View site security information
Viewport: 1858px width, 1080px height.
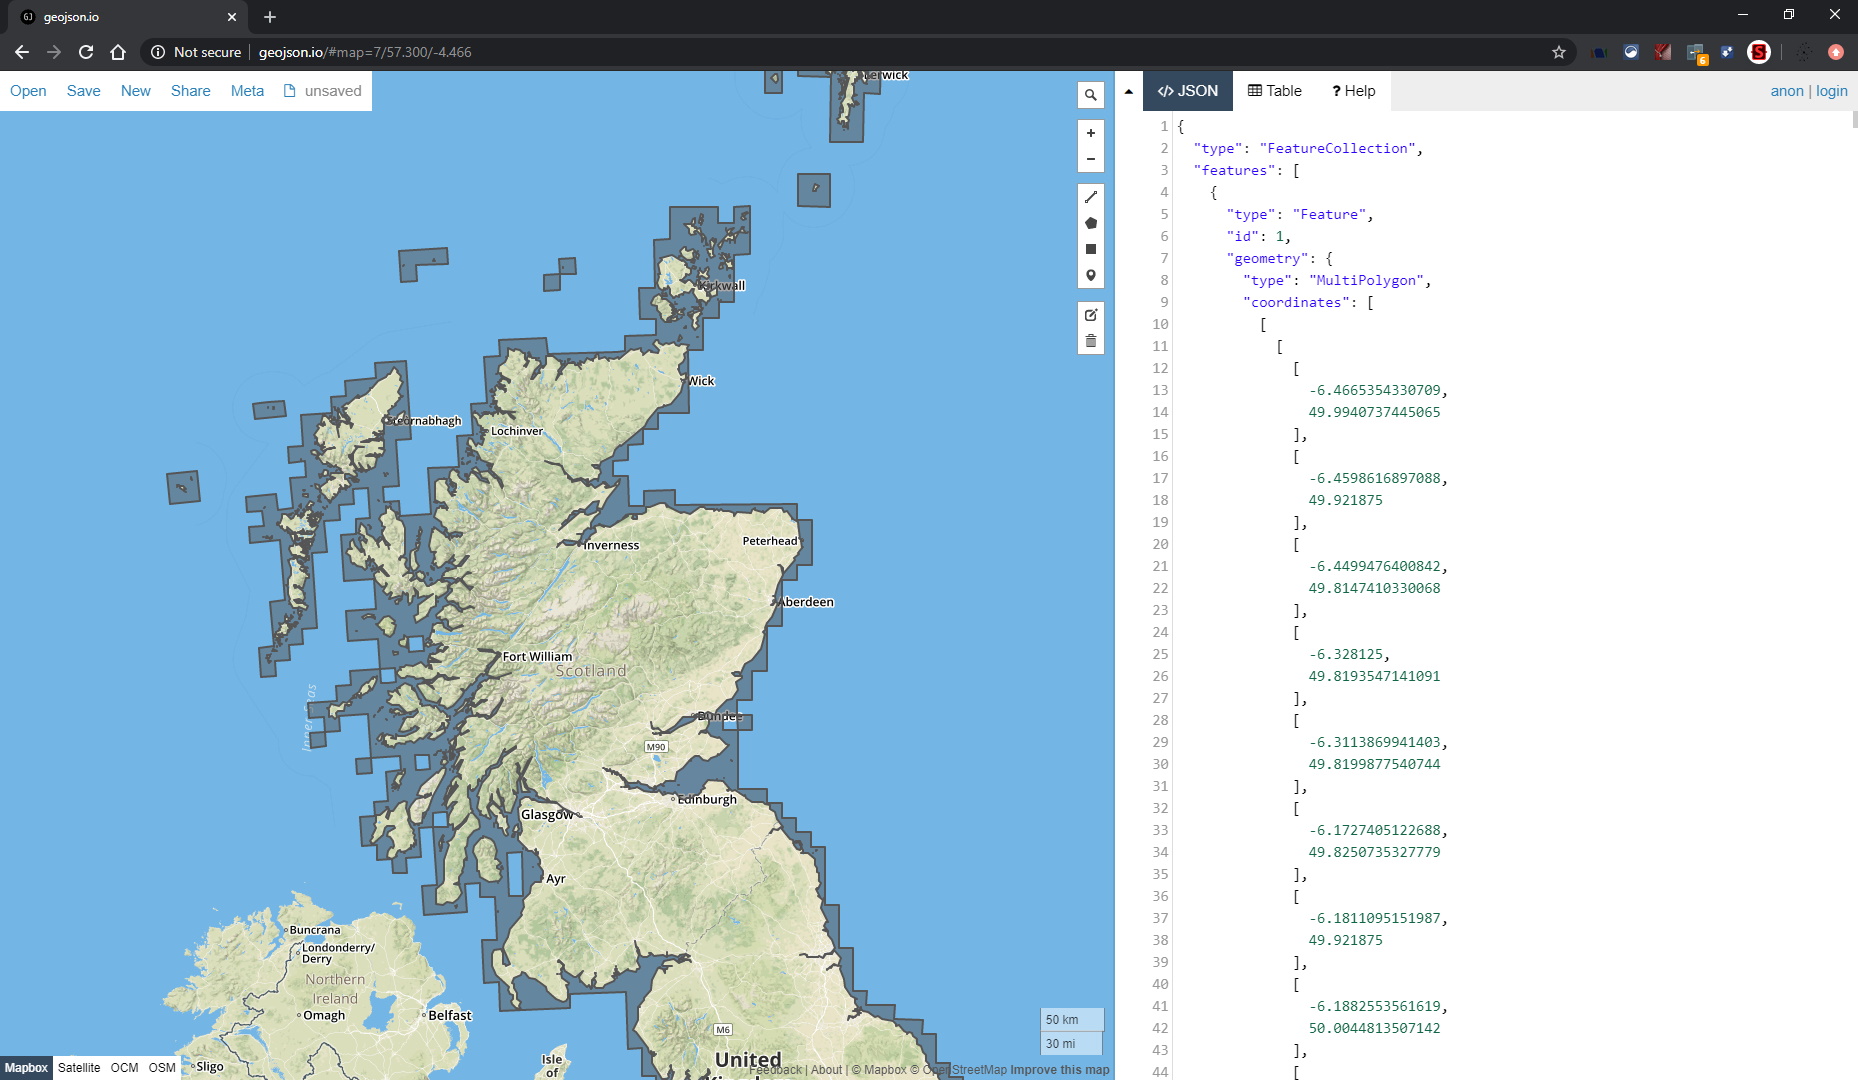click(196, 52)
